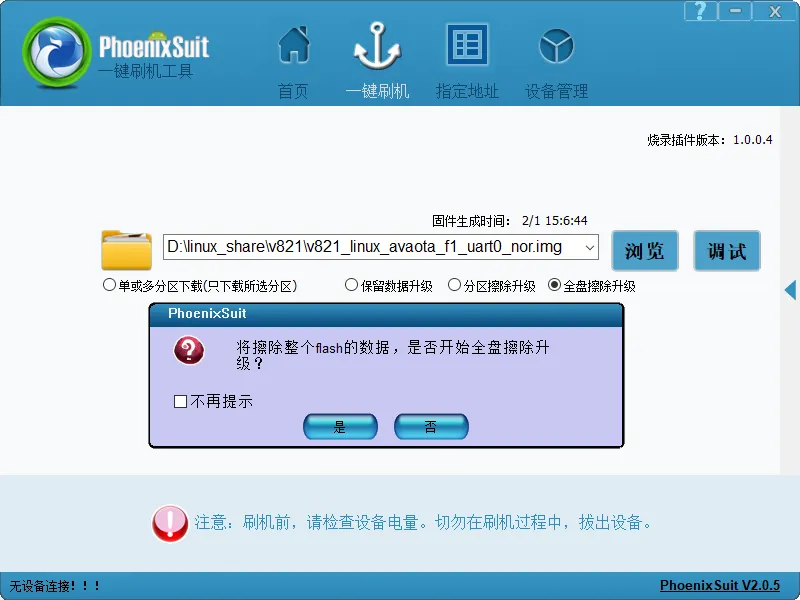The height and width of the screenshot is (600, 800).
Task: Select the 一键刷机 anchor icon
Action: click(x=377, y=45)
